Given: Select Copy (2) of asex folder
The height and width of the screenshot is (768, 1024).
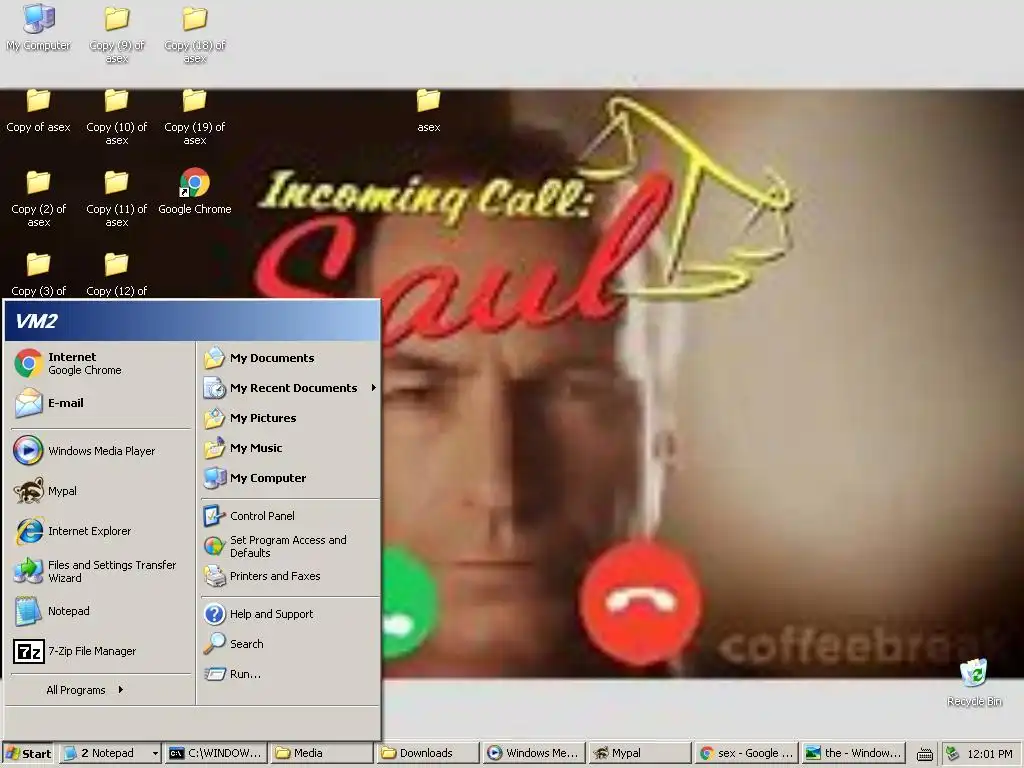Looking at the screenshot, I should click(x=39, y=199).
